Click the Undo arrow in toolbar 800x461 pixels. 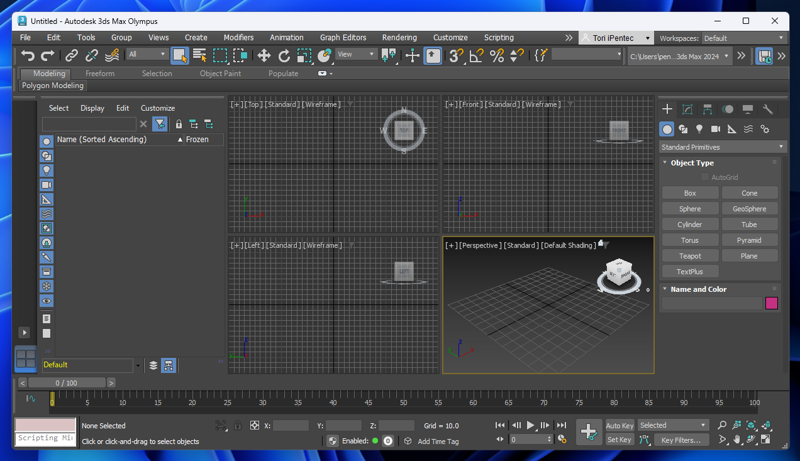click(x=28, y=56)
